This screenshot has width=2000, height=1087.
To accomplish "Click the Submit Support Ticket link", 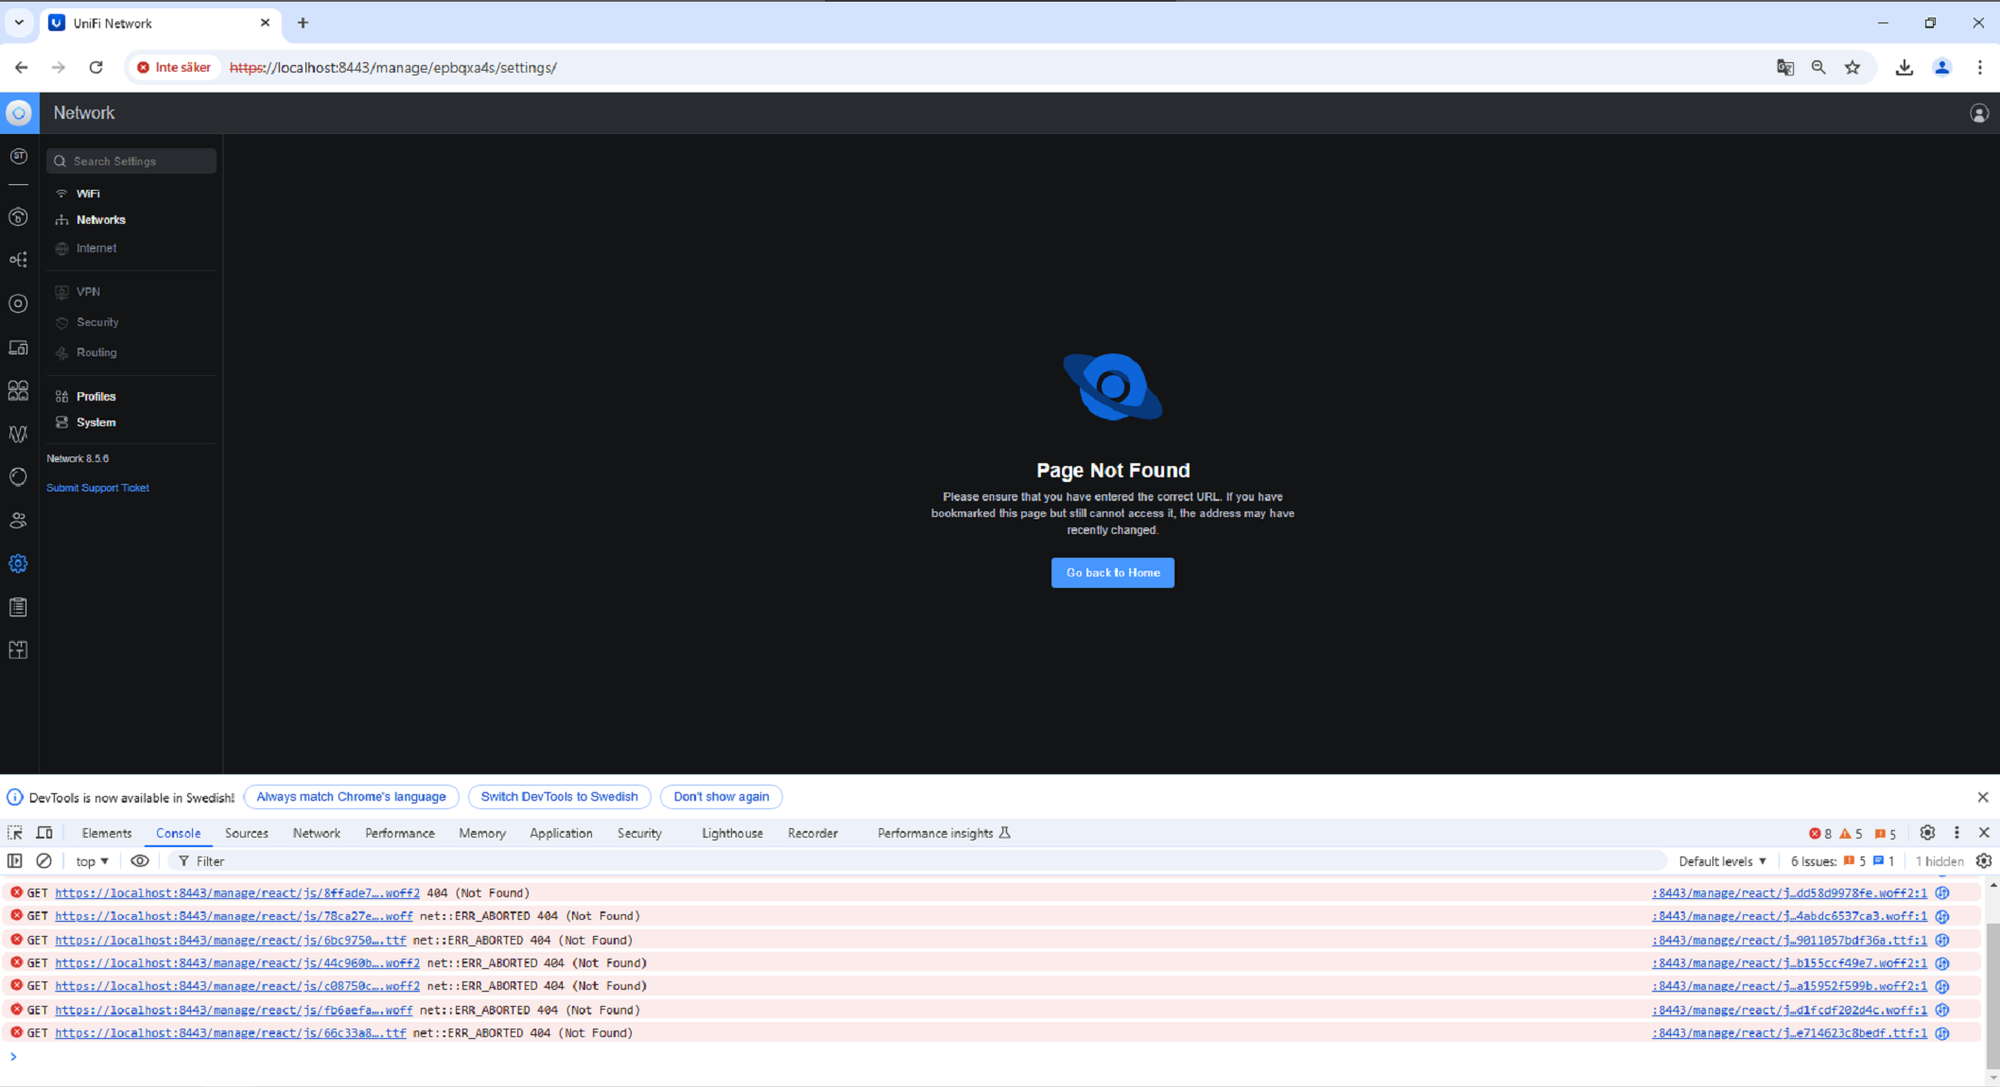I will (x=97, y=488).
